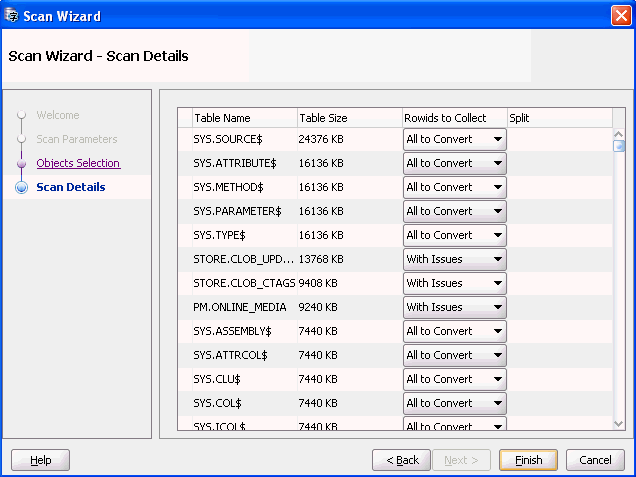Image resolution: width=636 pixels, height=477 pixels.
Task: Close the Scan Wizard window
Action: (x=620, y=16)
